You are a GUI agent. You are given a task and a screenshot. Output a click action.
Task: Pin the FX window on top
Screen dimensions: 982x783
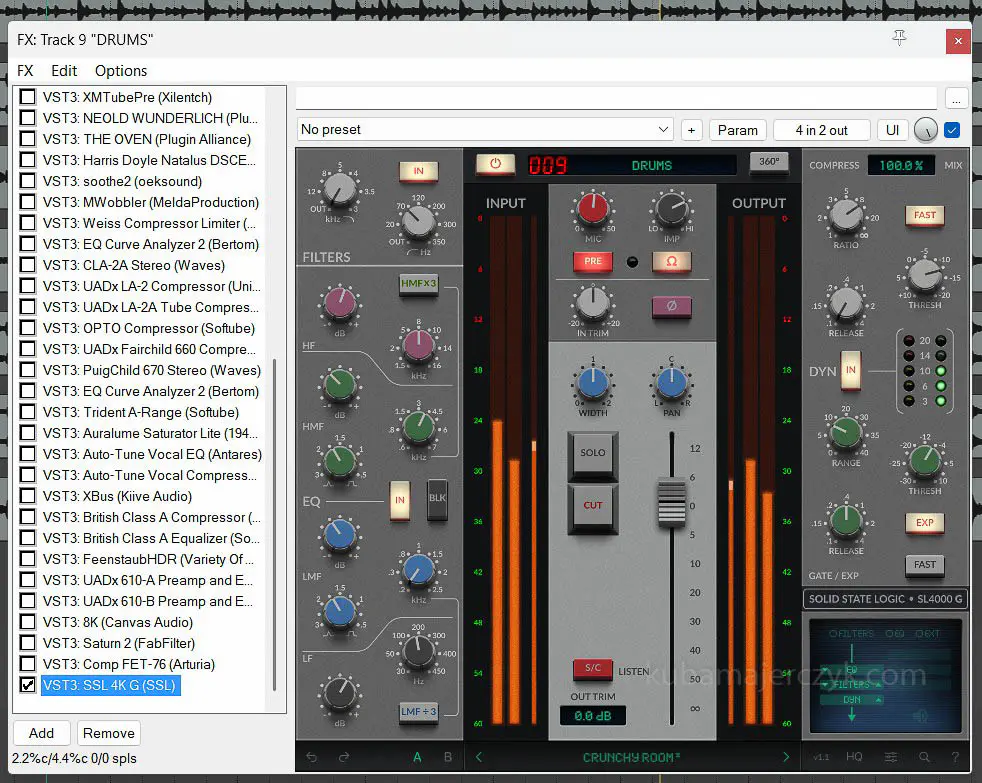point(899,39)
